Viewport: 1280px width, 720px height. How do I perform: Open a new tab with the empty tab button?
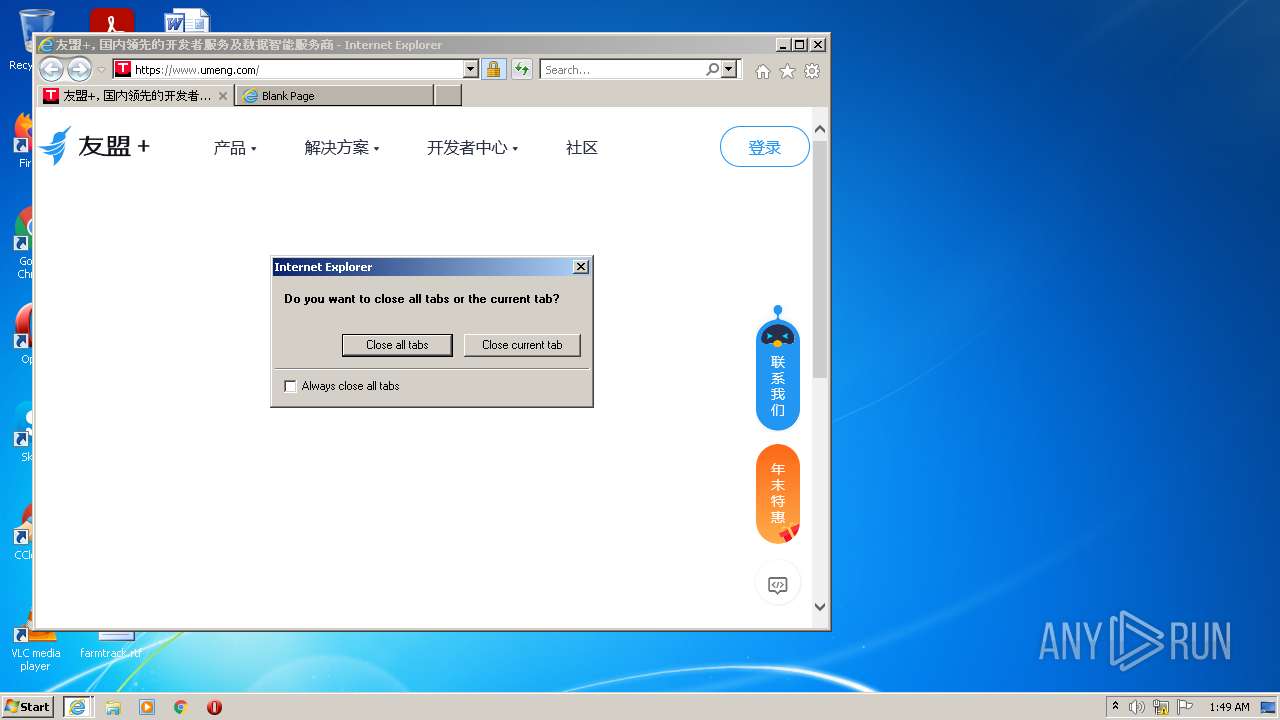(448, 96)
